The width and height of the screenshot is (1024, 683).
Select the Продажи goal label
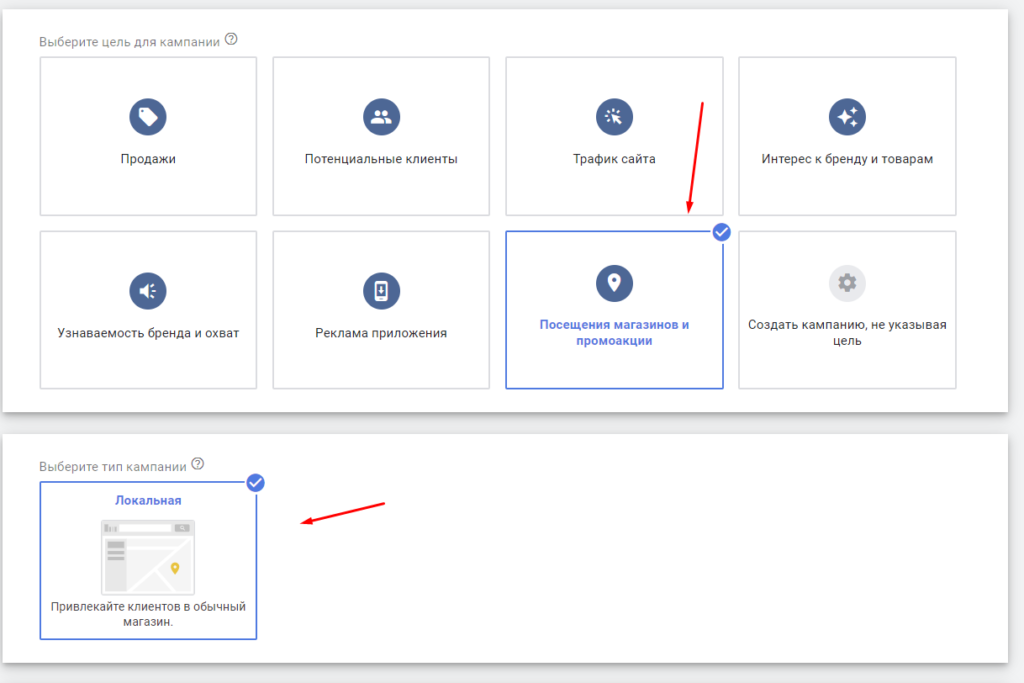pos(148,159)
